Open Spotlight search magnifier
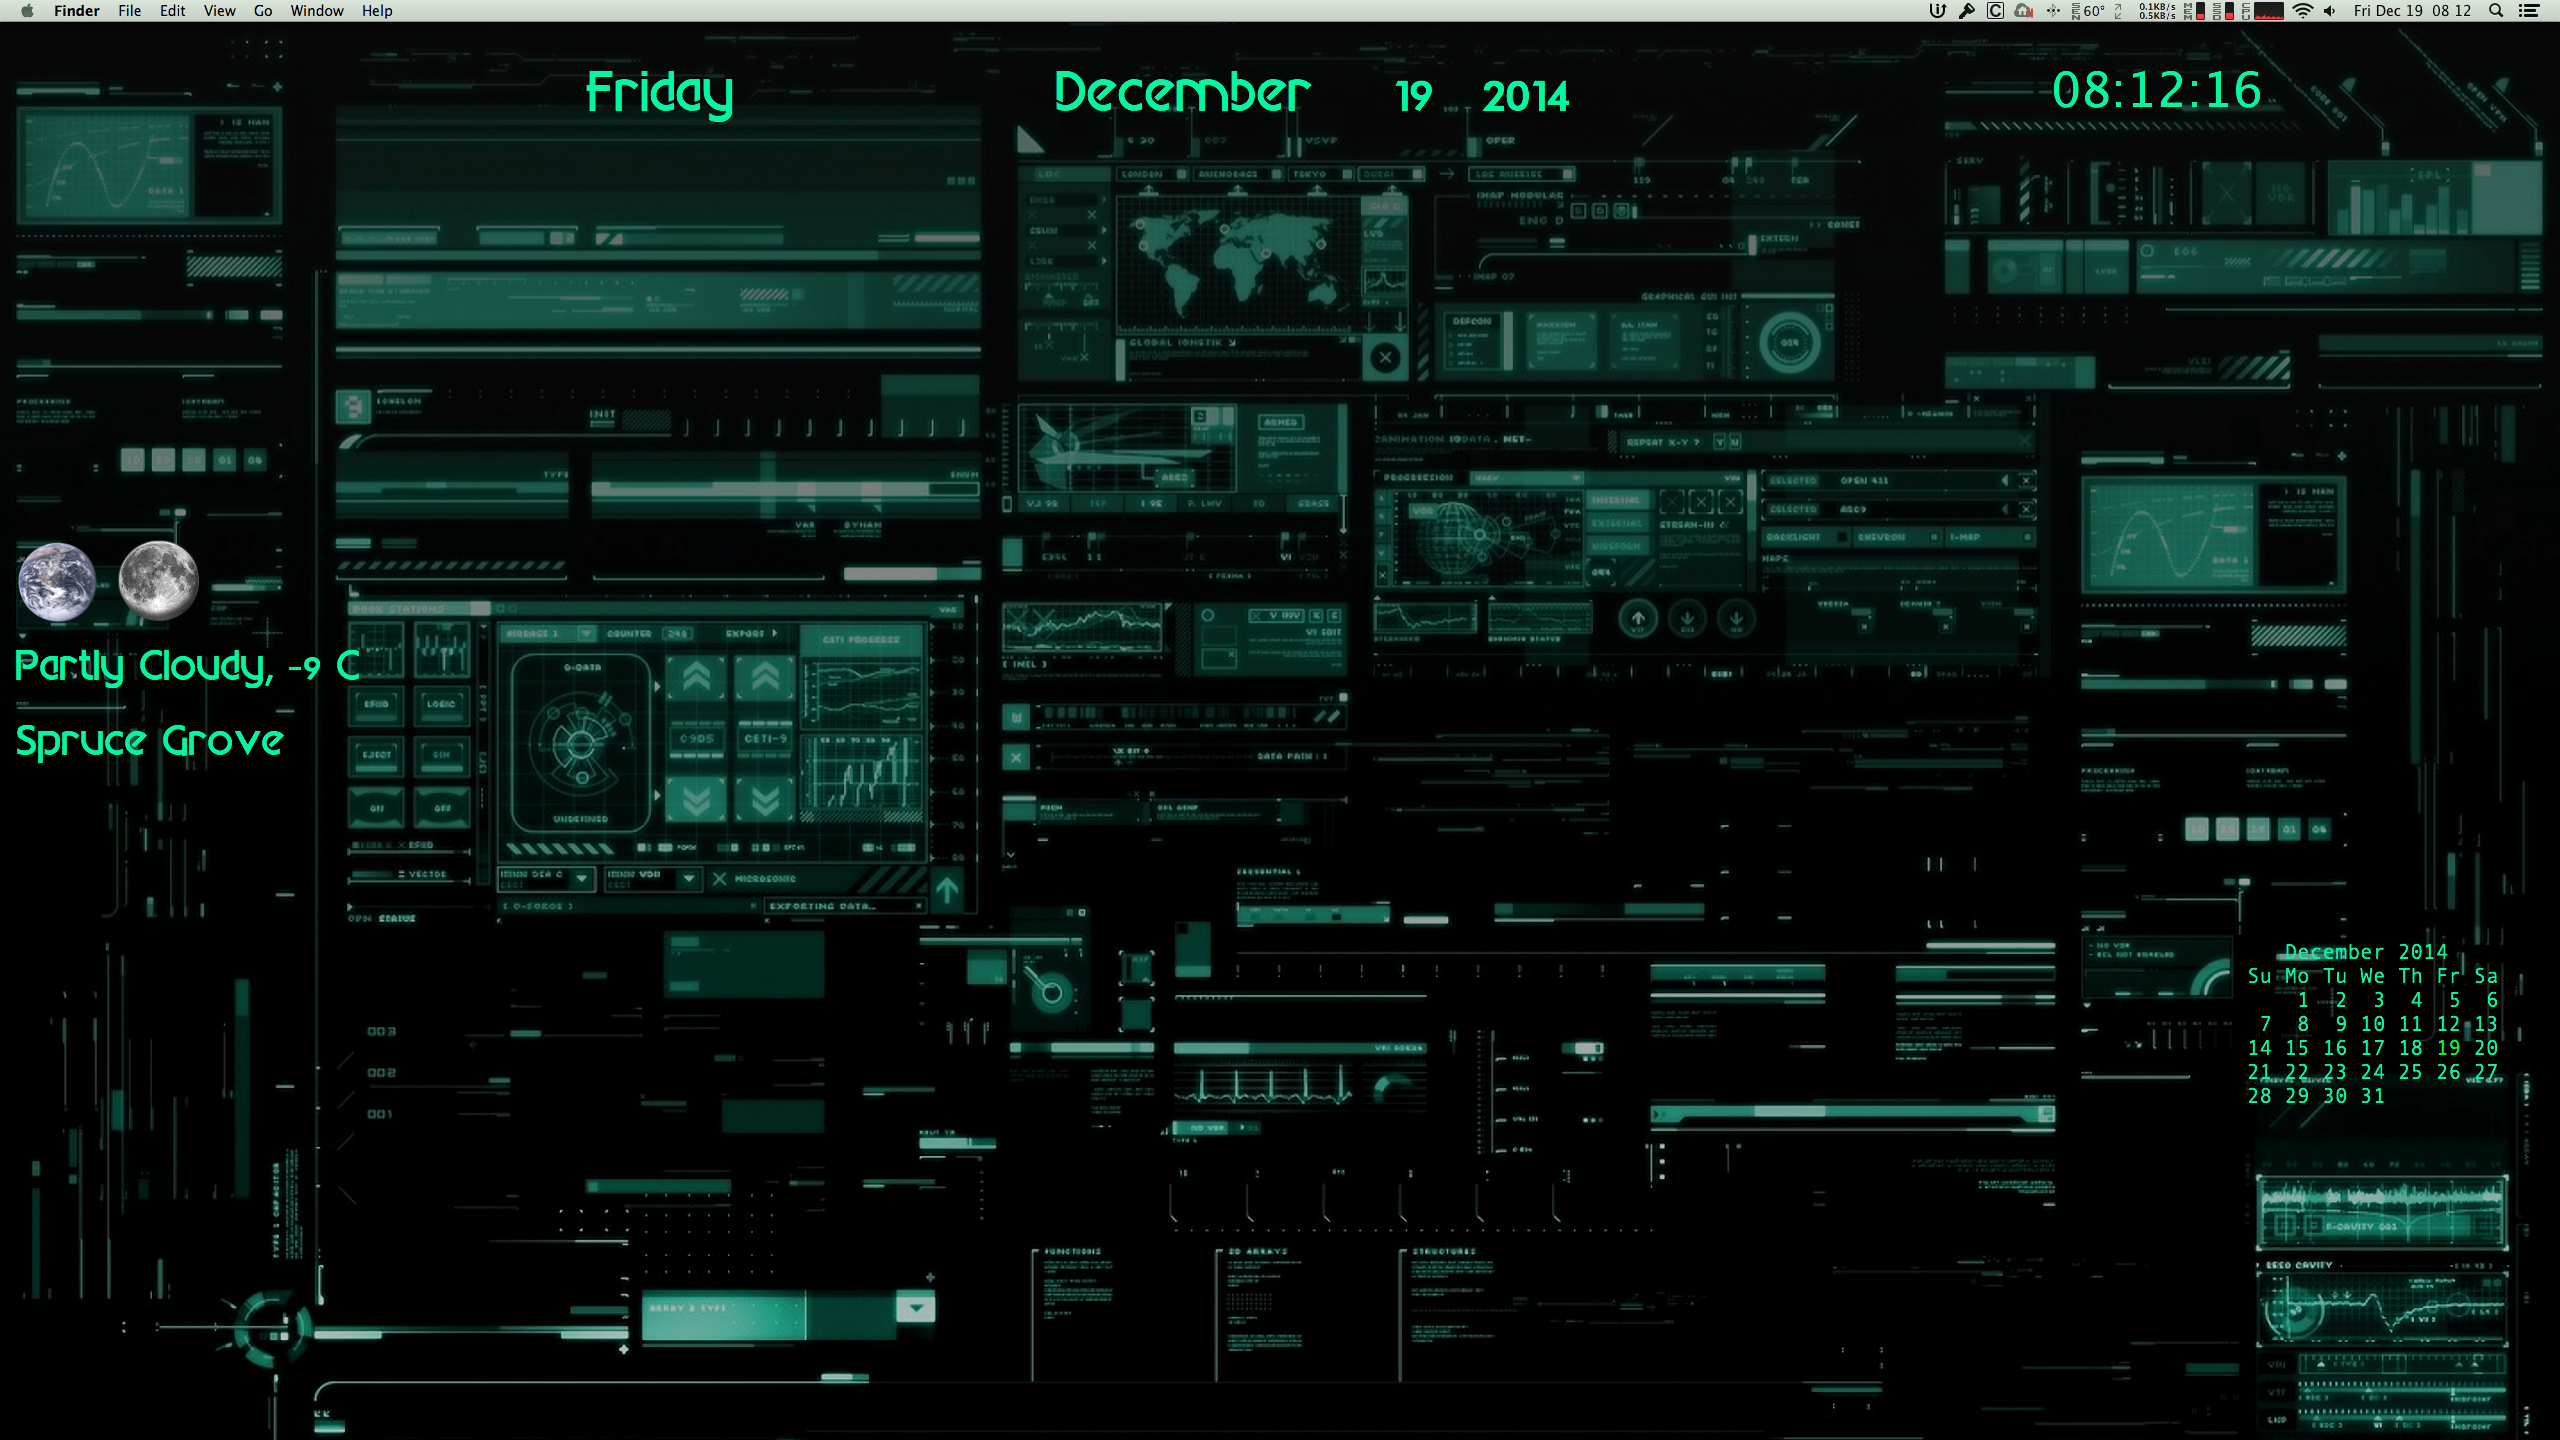This screenshot has height=1440, width=2560. click(2496, 11)
